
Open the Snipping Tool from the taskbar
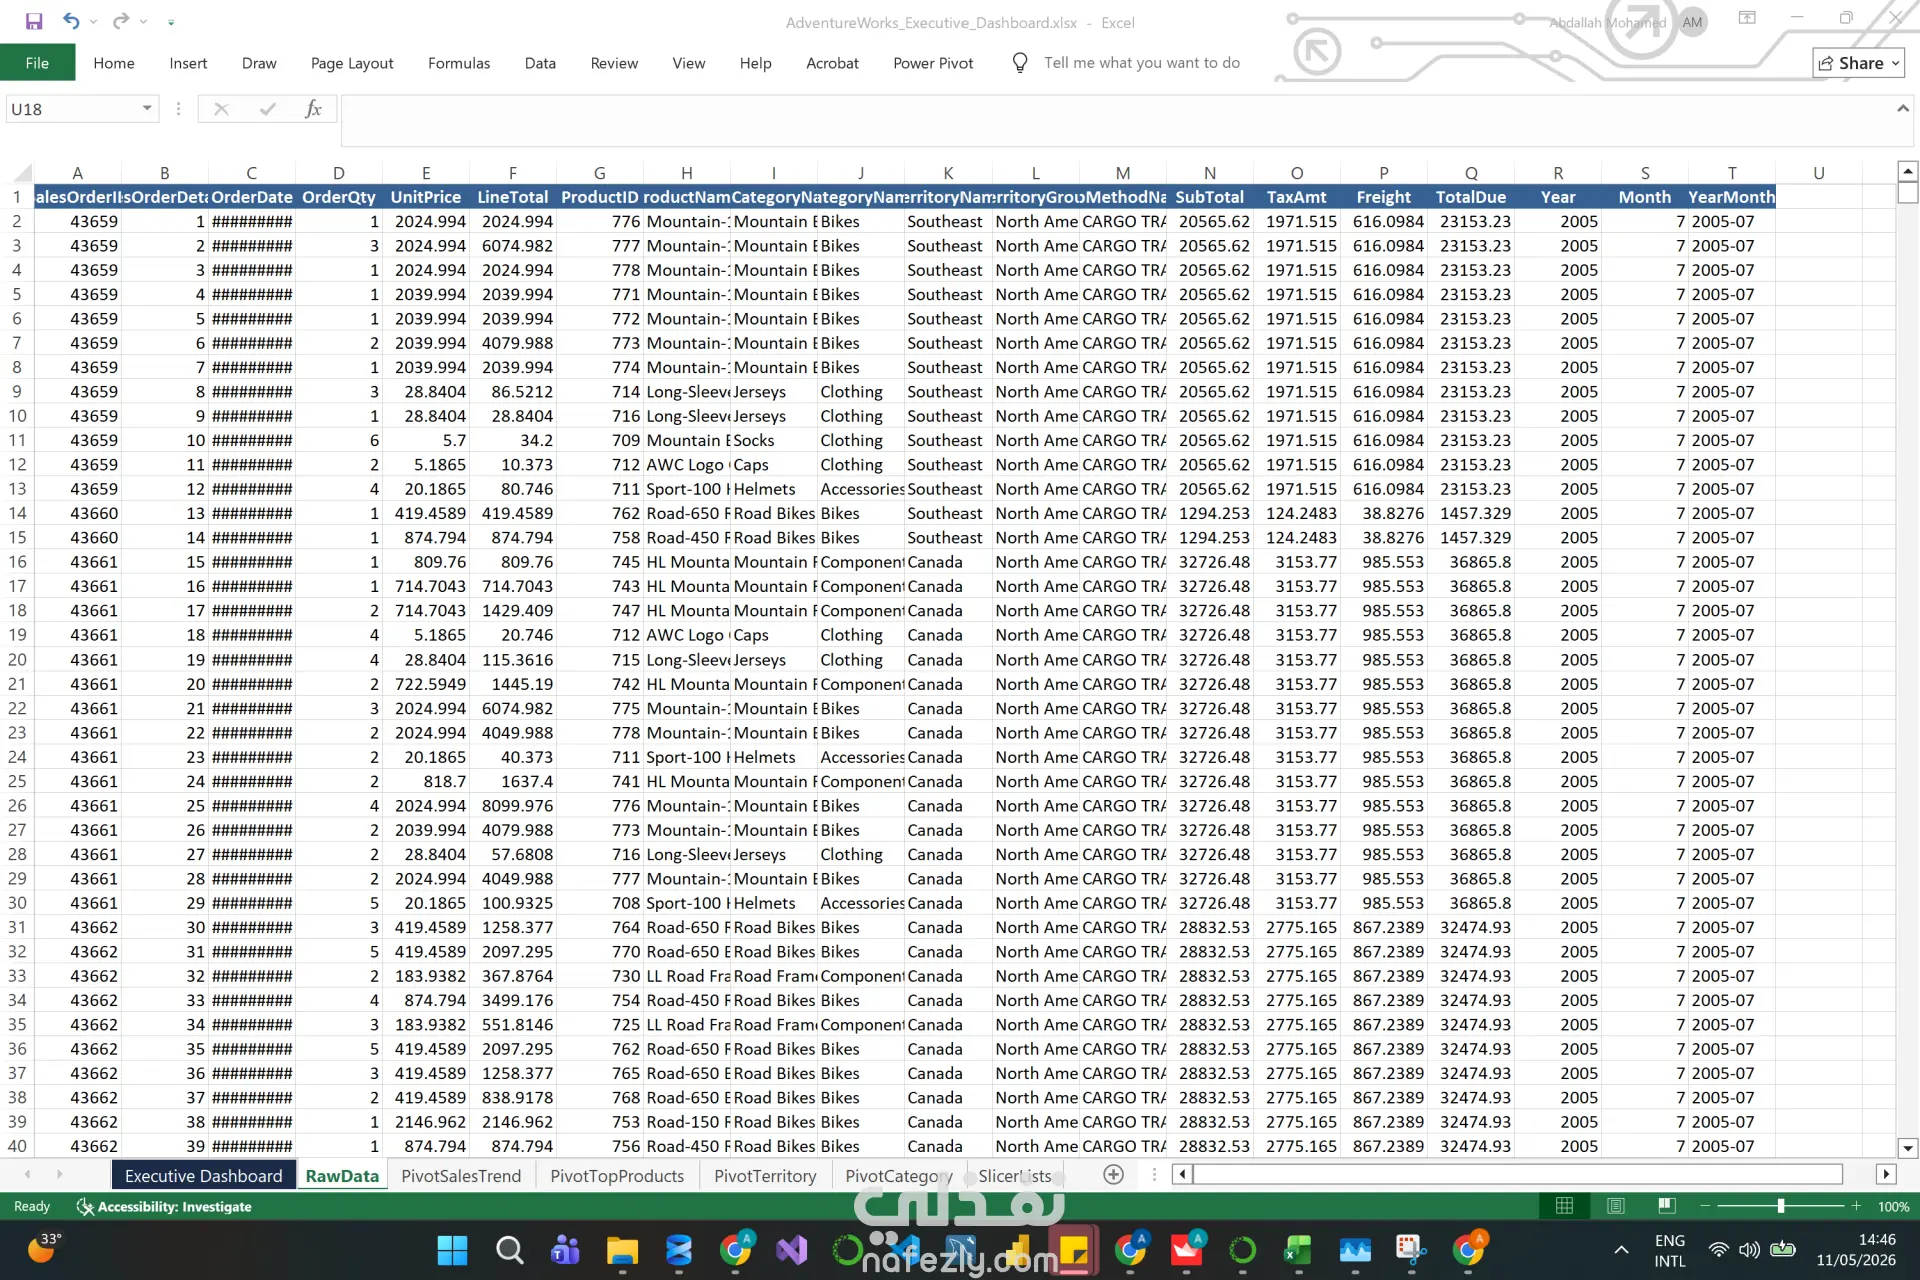point(1411,1250)
